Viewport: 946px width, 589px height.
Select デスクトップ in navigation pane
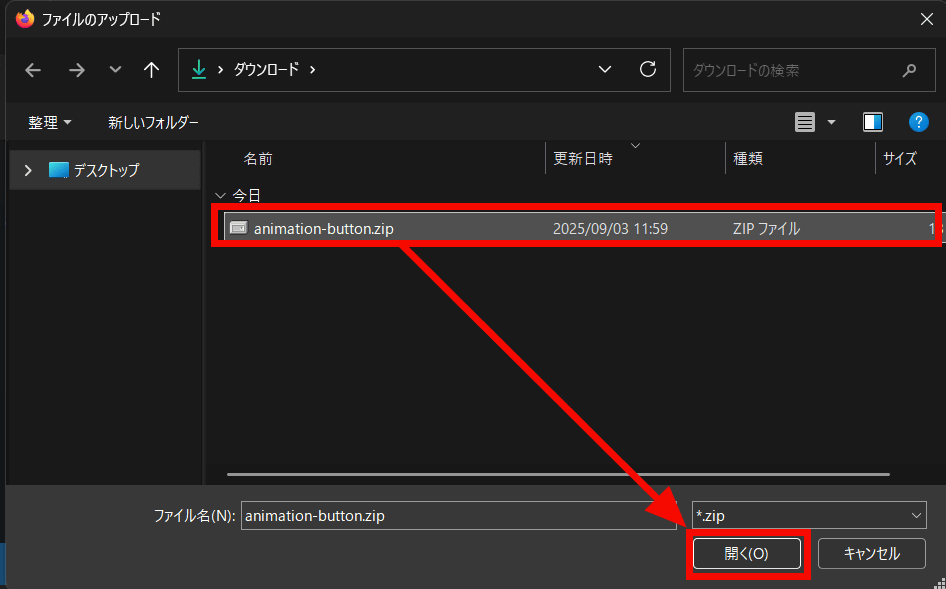(x=107, y=170)
